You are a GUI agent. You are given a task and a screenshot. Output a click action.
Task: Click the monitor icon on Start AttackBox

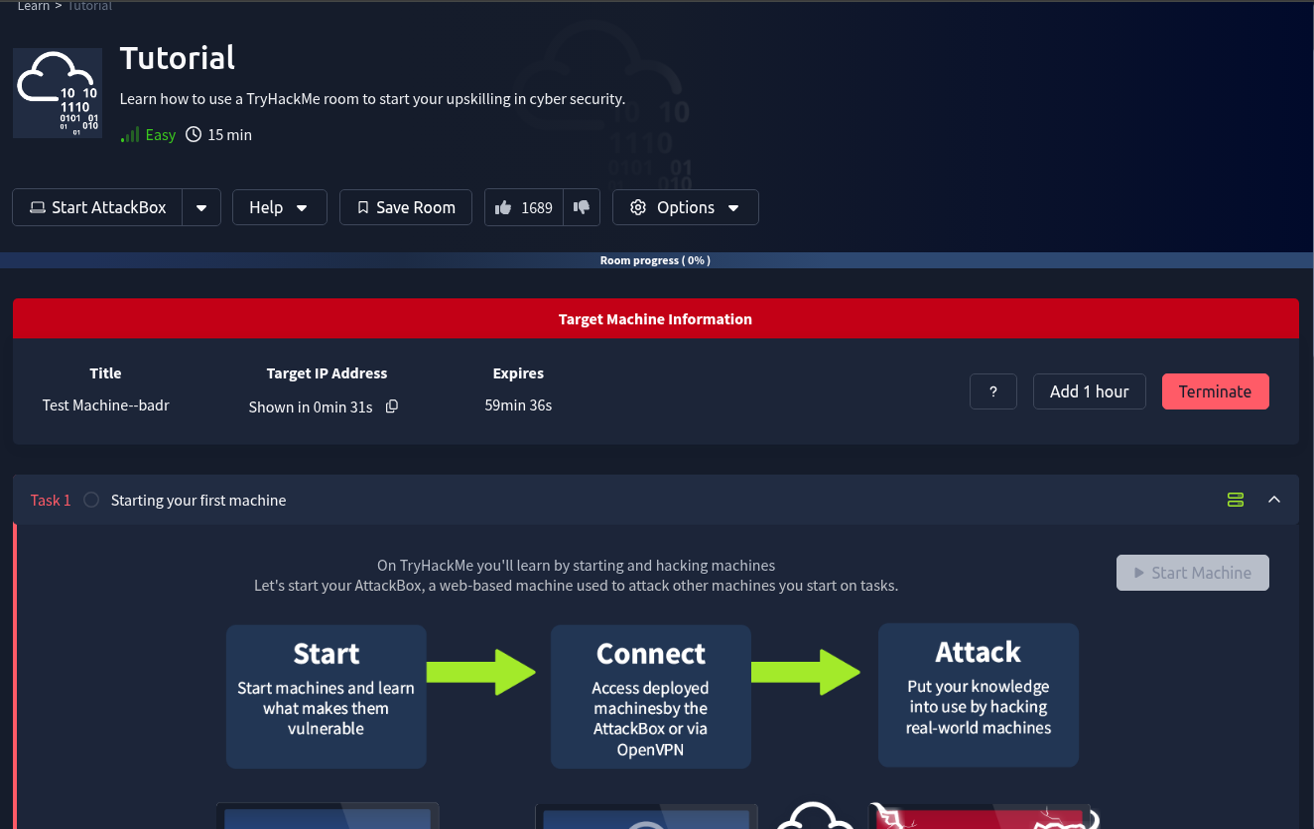tap(37, 206)
